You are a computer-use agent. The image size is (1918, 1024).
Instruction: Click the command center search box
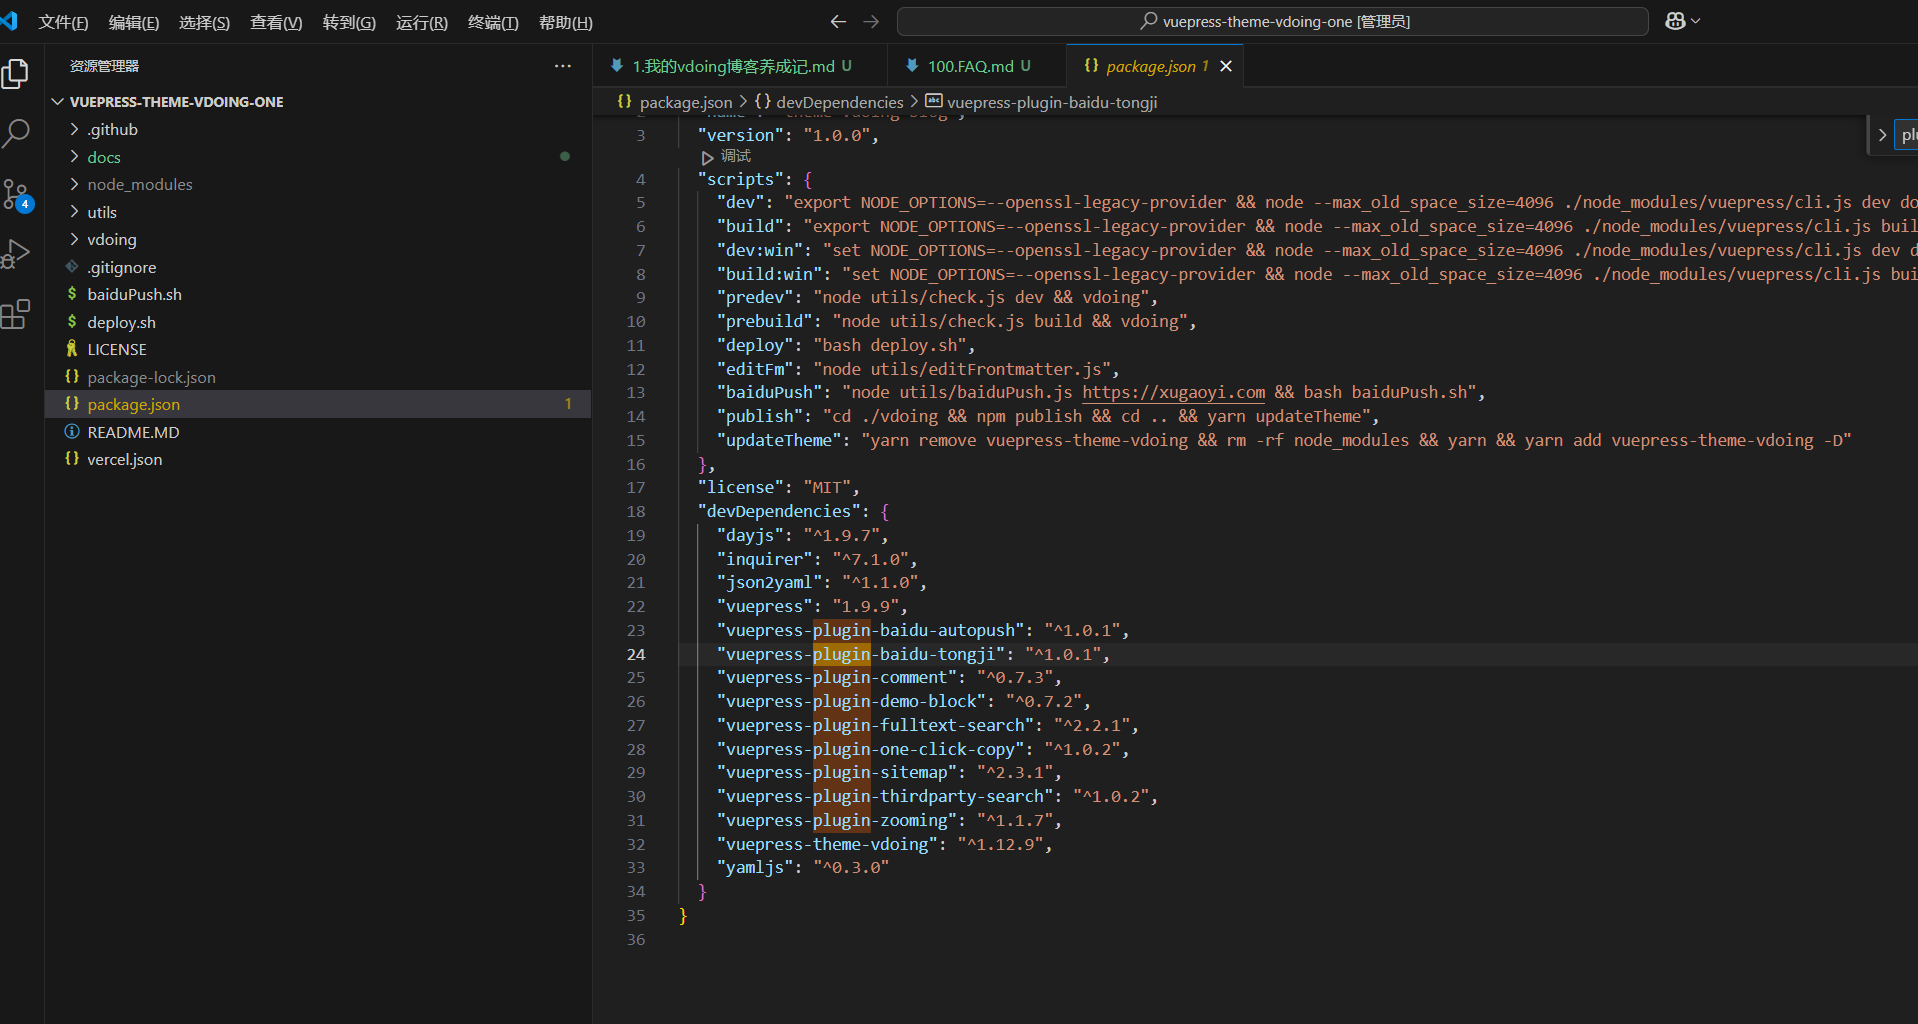click(x=1272, y=21)
